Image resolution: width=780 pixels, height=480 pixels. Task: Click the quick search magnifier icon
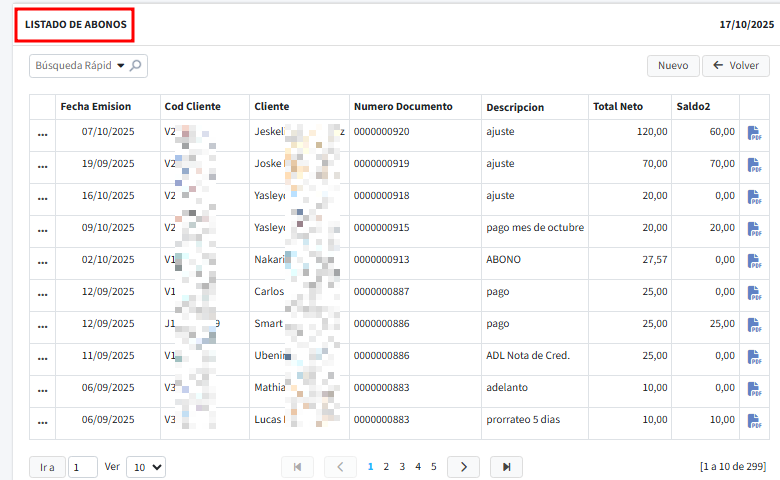click(136, 66)
